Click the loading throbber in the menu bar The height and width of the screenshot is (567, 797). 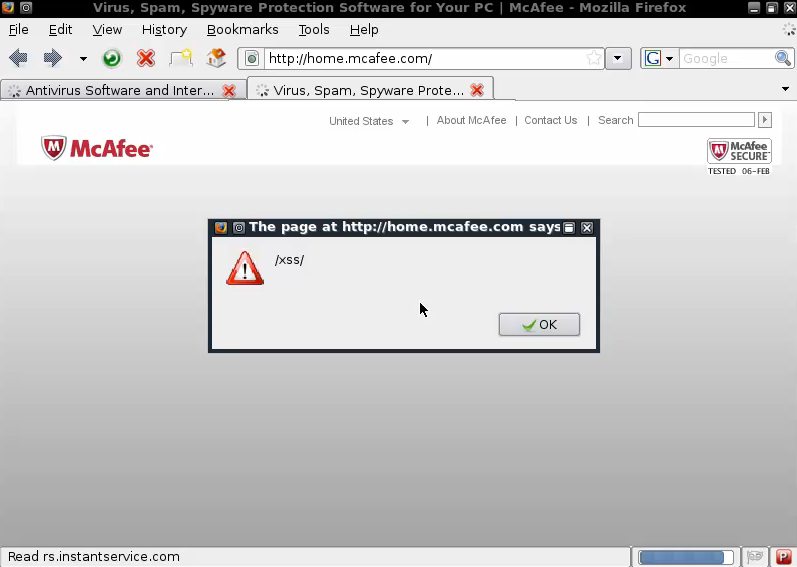pyautogui.click(x=789, y=29)
